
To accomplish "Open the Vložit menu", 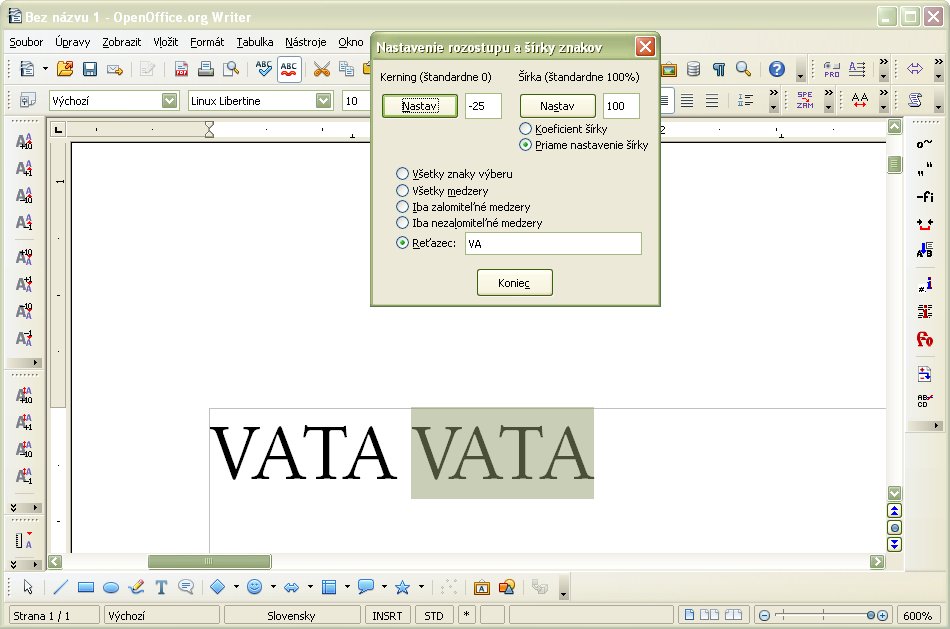I will [165, 42].
